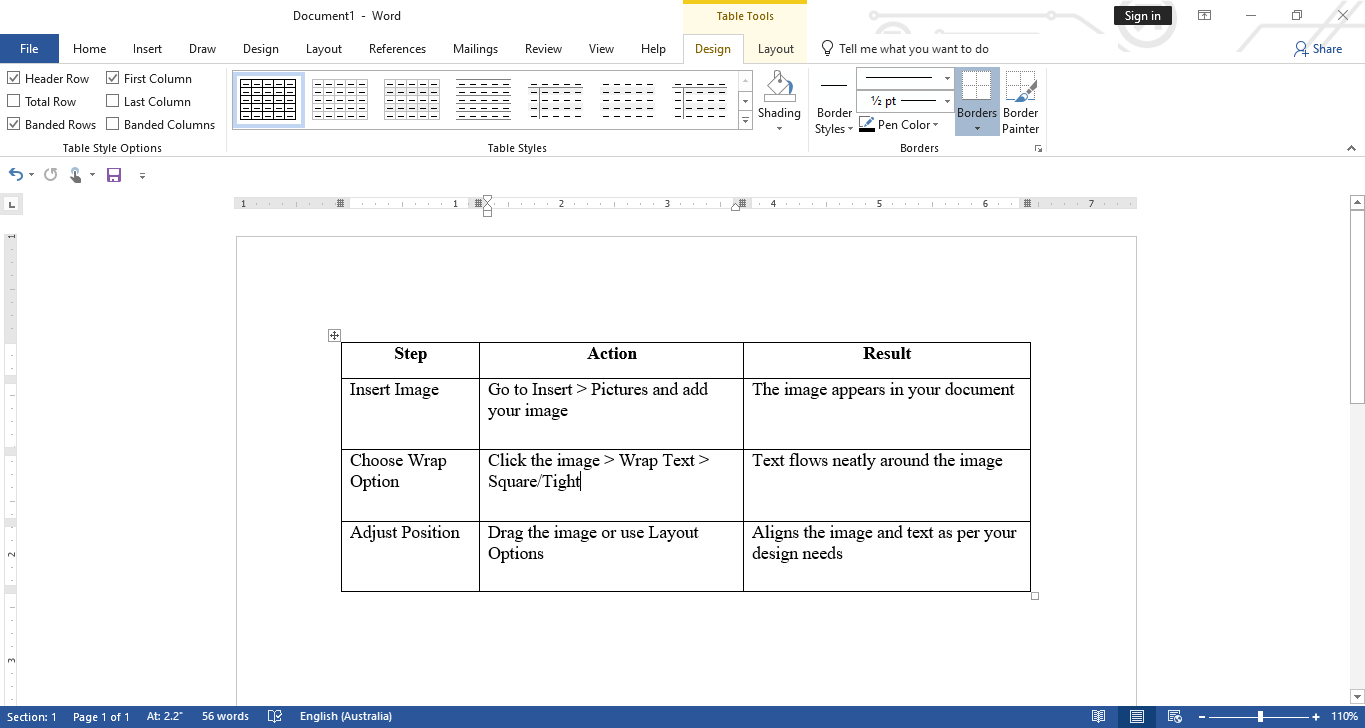Enable the Total Row checkbox
Screen dimensions: 1365x728
13,101
